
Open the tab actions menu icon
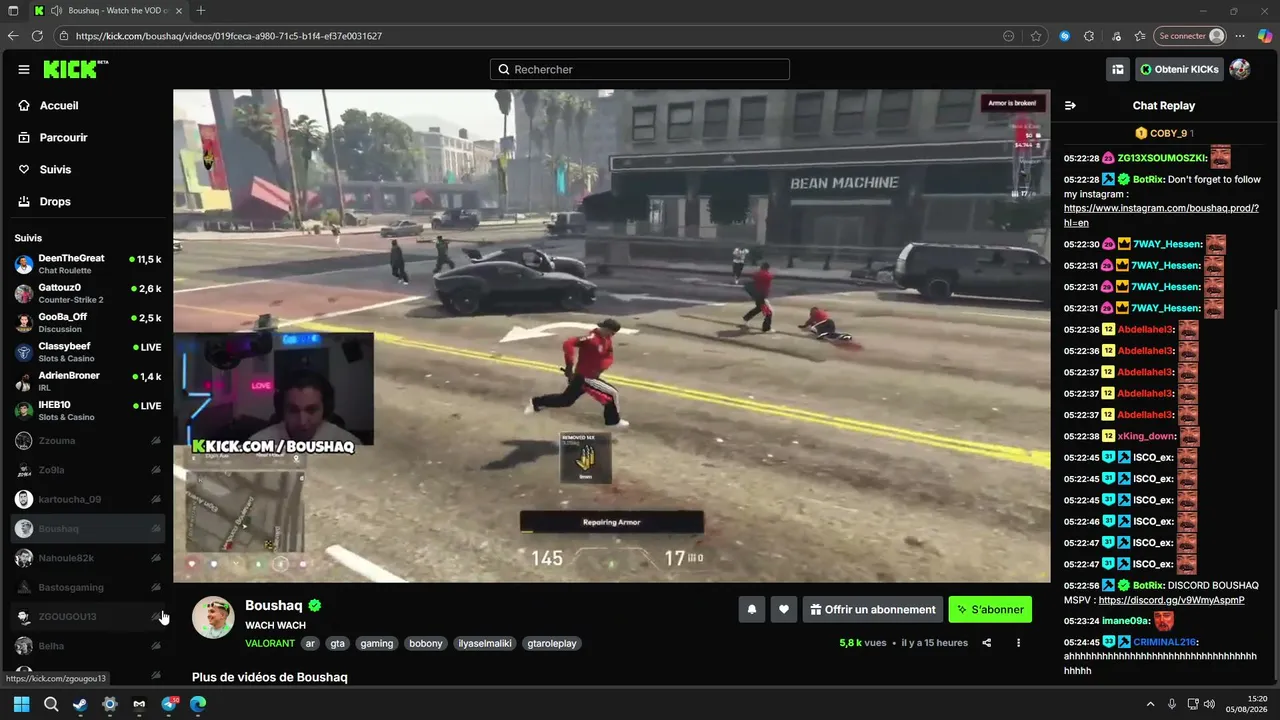click(x=13, y=11)
